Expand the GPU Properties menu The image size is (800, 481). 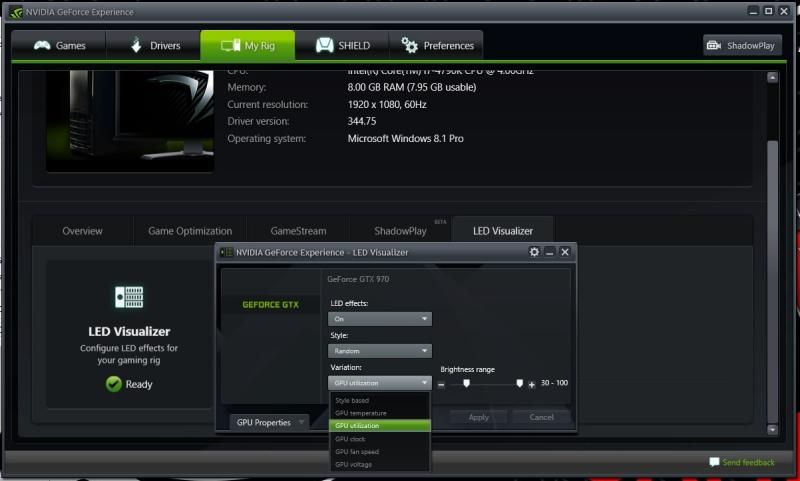(x=270, y=423)
